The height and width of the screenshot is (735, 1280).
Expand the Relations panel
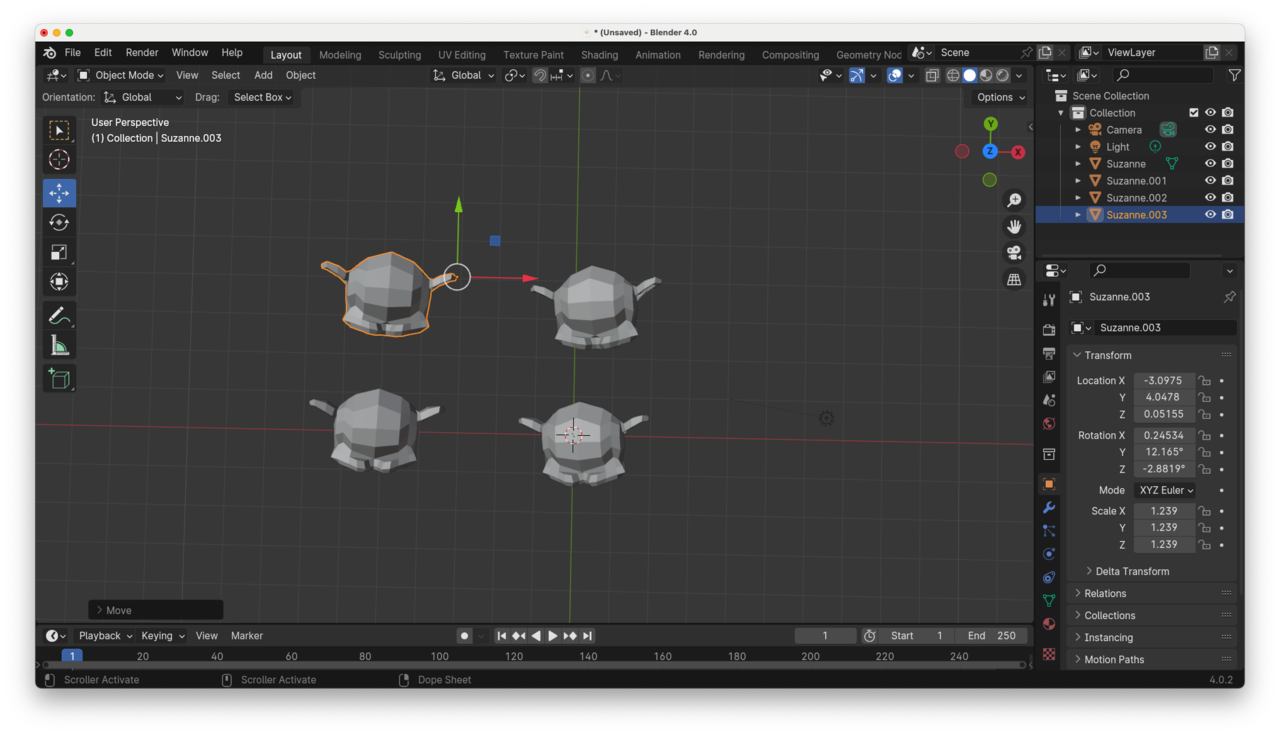coord(1151,593)
